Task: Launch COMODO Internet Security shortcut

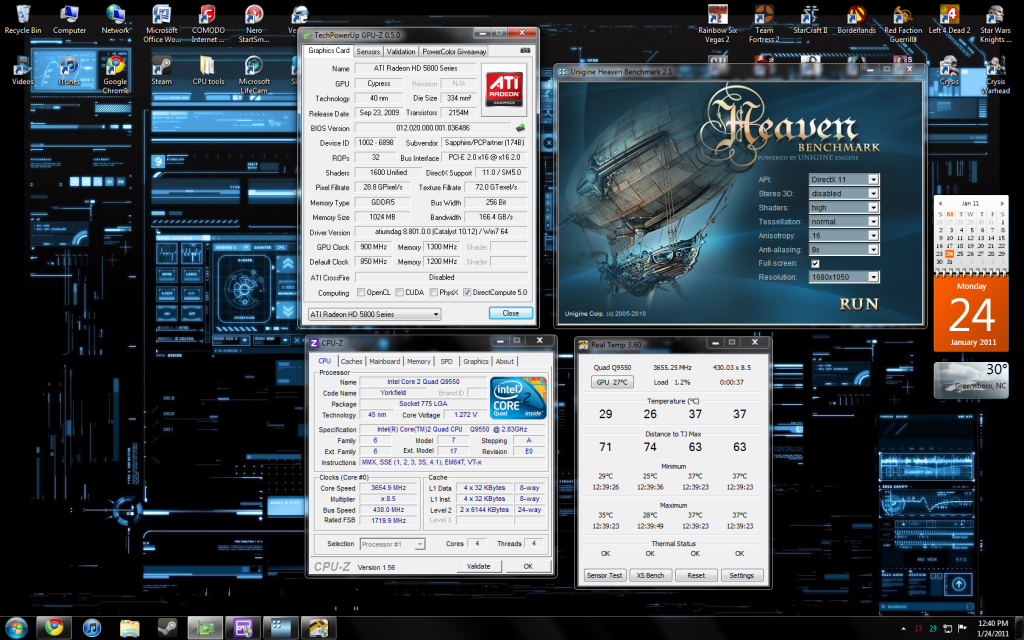Action: [208, 24]
